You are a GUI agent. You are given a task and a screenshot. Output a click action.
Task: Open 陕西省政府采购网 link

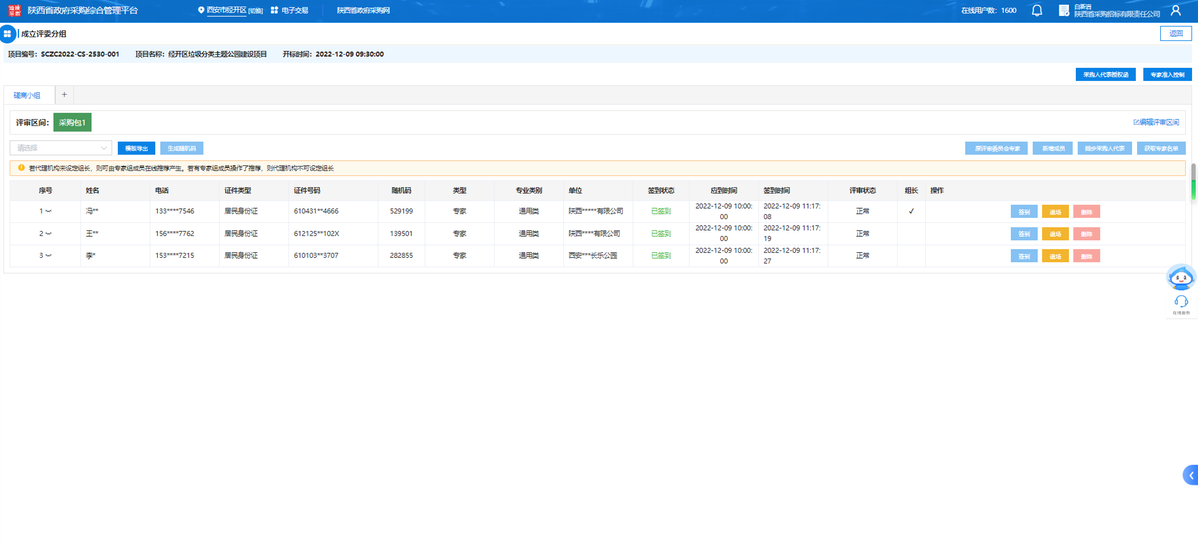click(x=363, y=11)
